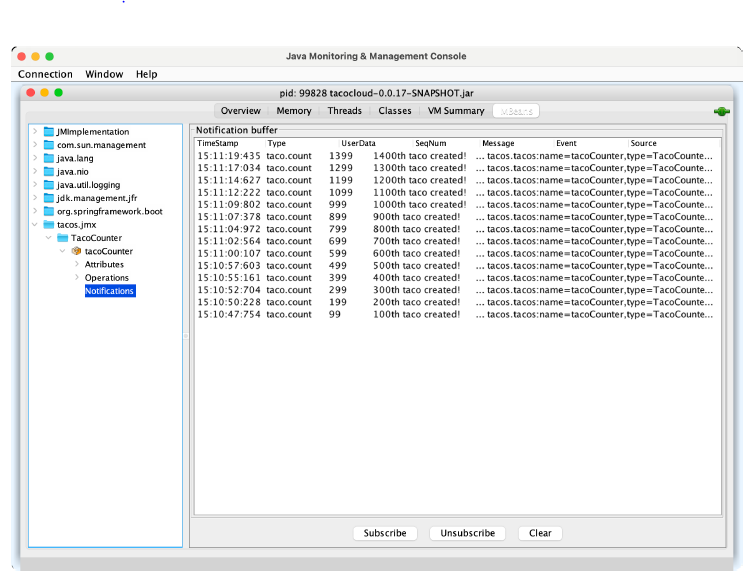This screenshot has width=748, height=578.
Task: Click the tacos.jmx folder icon
Action: pyautogui.click(x=48, y=225)
